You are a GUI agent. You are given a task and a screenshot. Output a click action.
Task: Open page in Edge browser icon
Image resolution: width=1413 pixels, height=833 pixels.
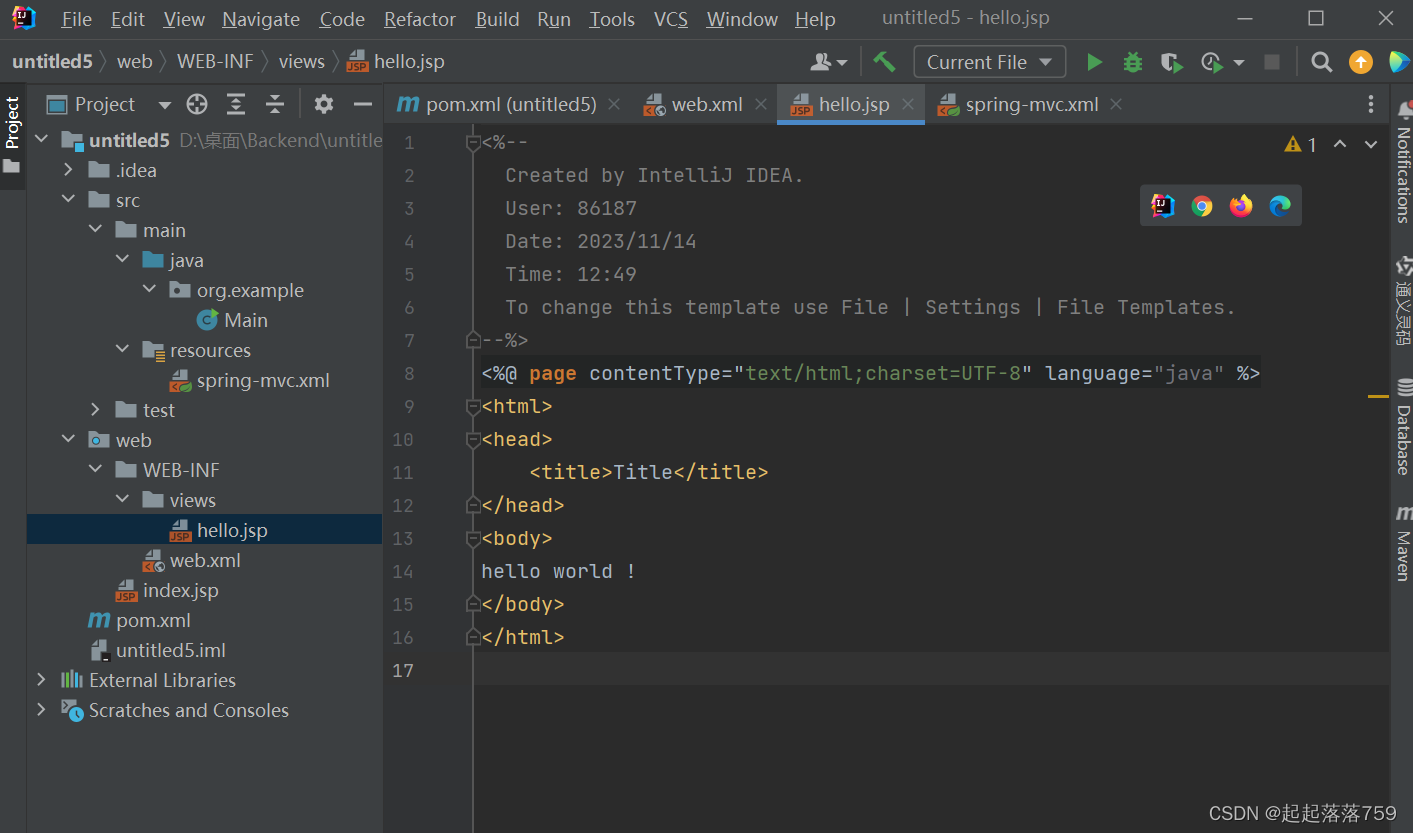point(1280,206)
